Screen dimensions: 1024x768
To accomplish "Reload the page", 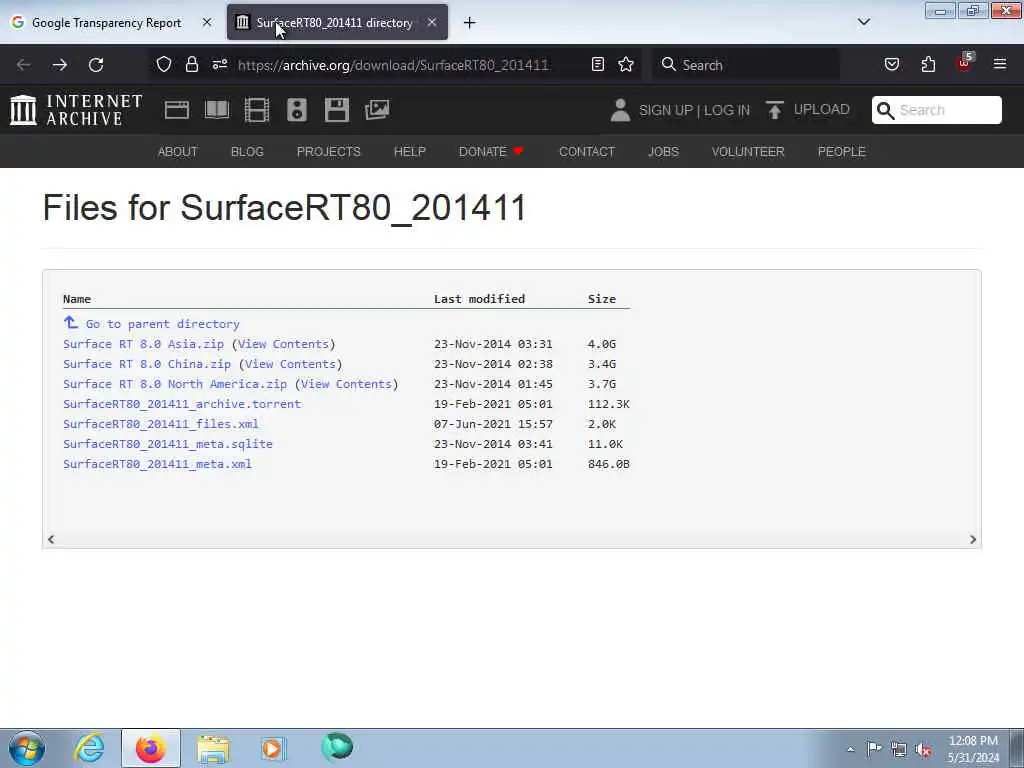I will (96, 65).
